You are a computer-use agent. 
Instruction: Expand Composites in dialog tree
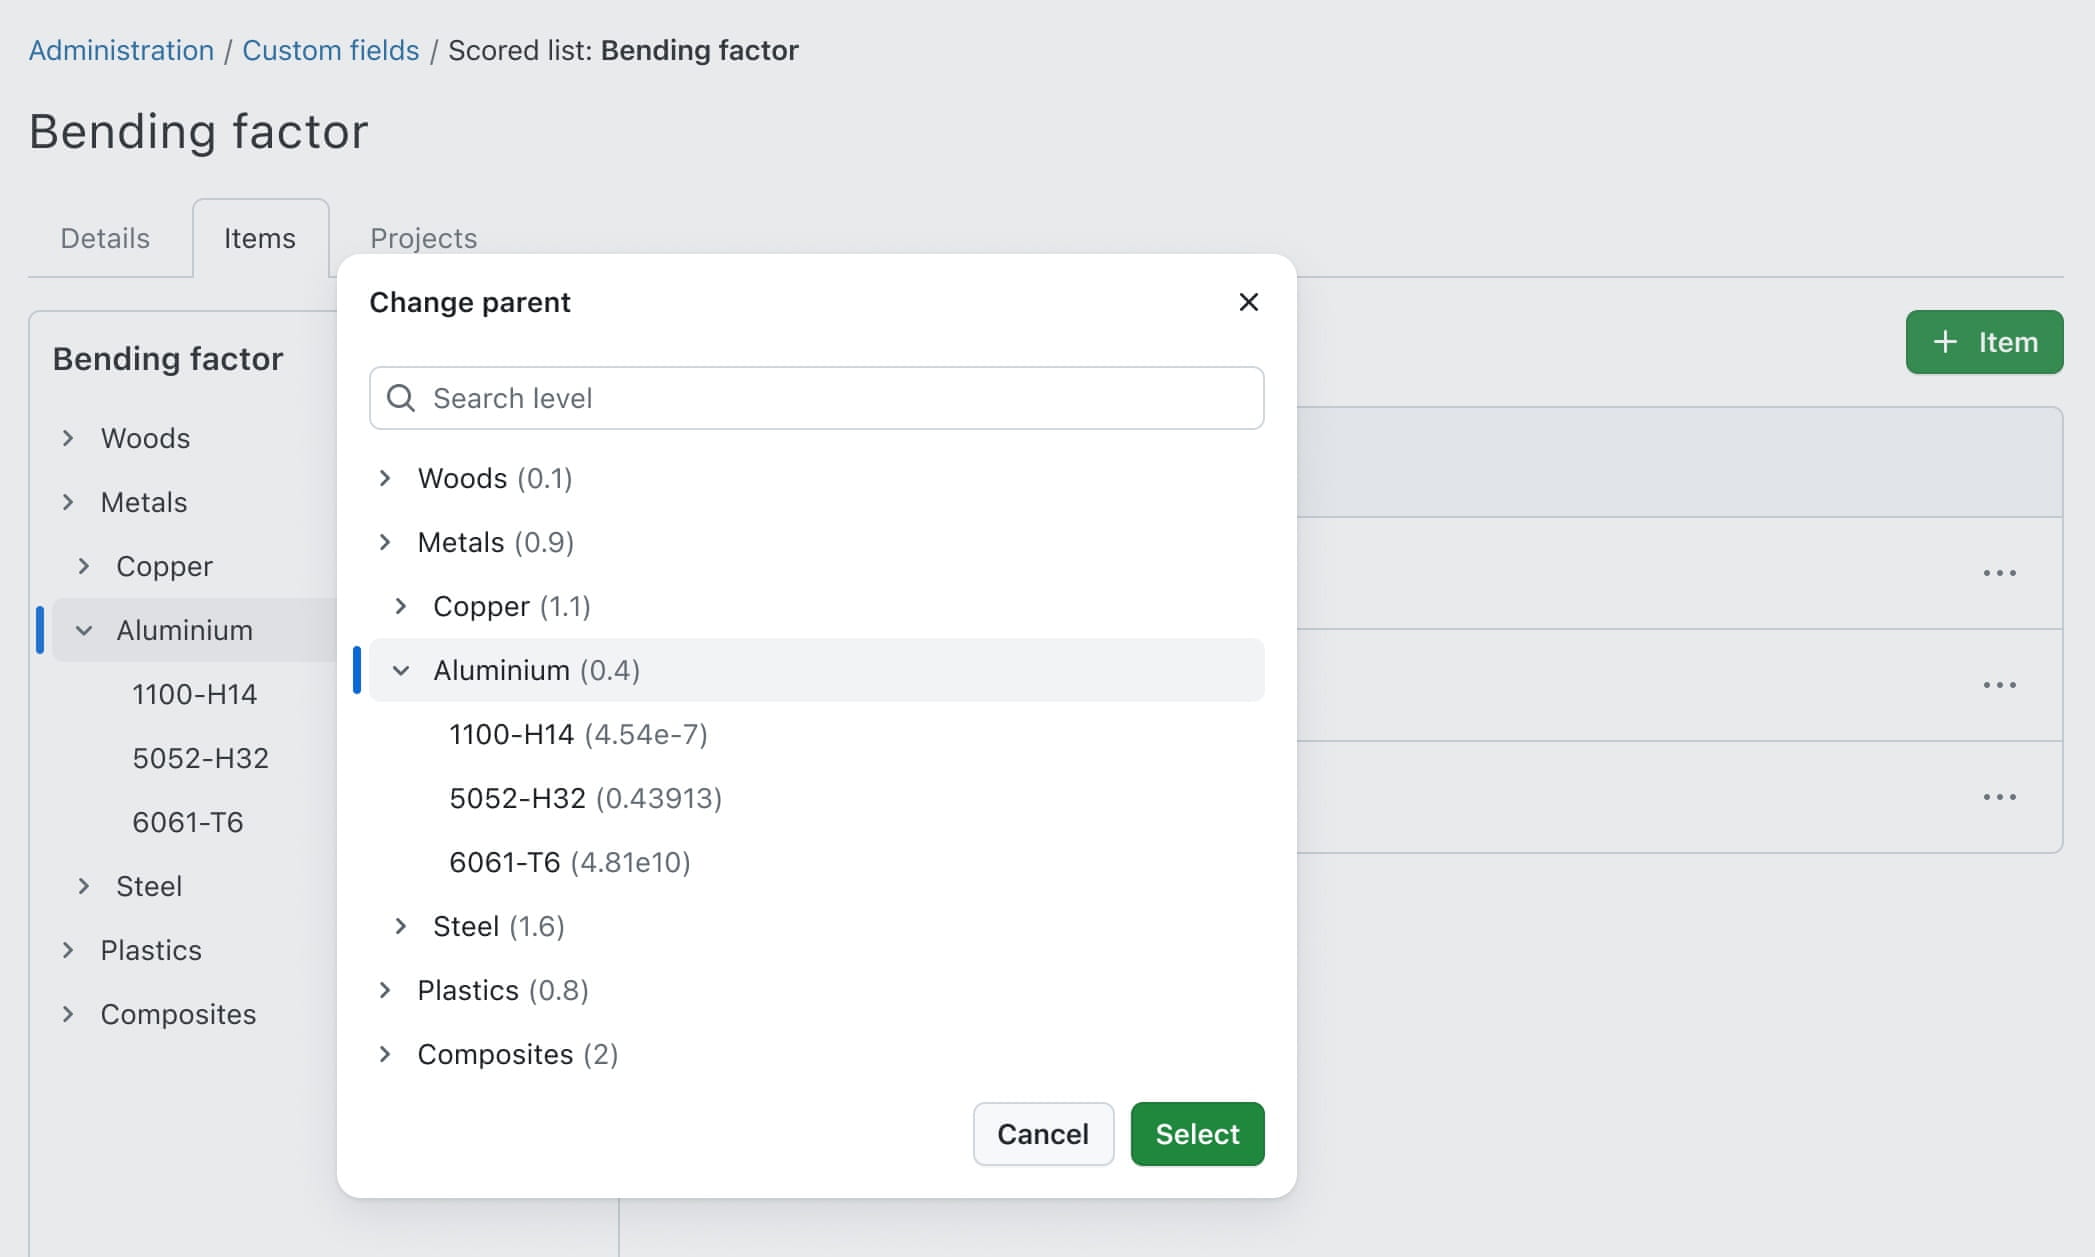385,1054
